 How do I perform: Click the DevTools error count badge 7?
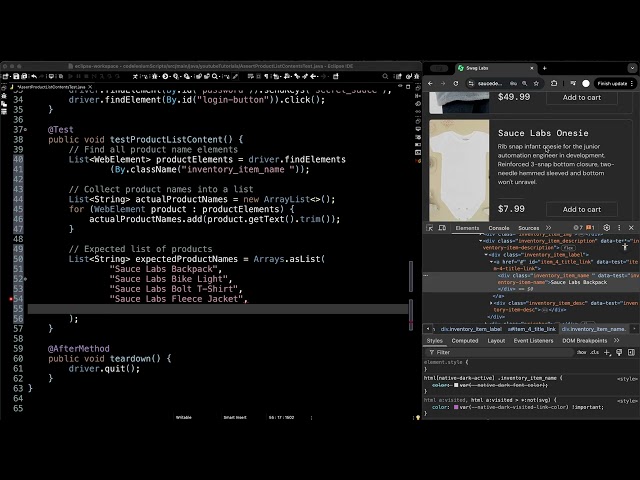click(578, 228)
